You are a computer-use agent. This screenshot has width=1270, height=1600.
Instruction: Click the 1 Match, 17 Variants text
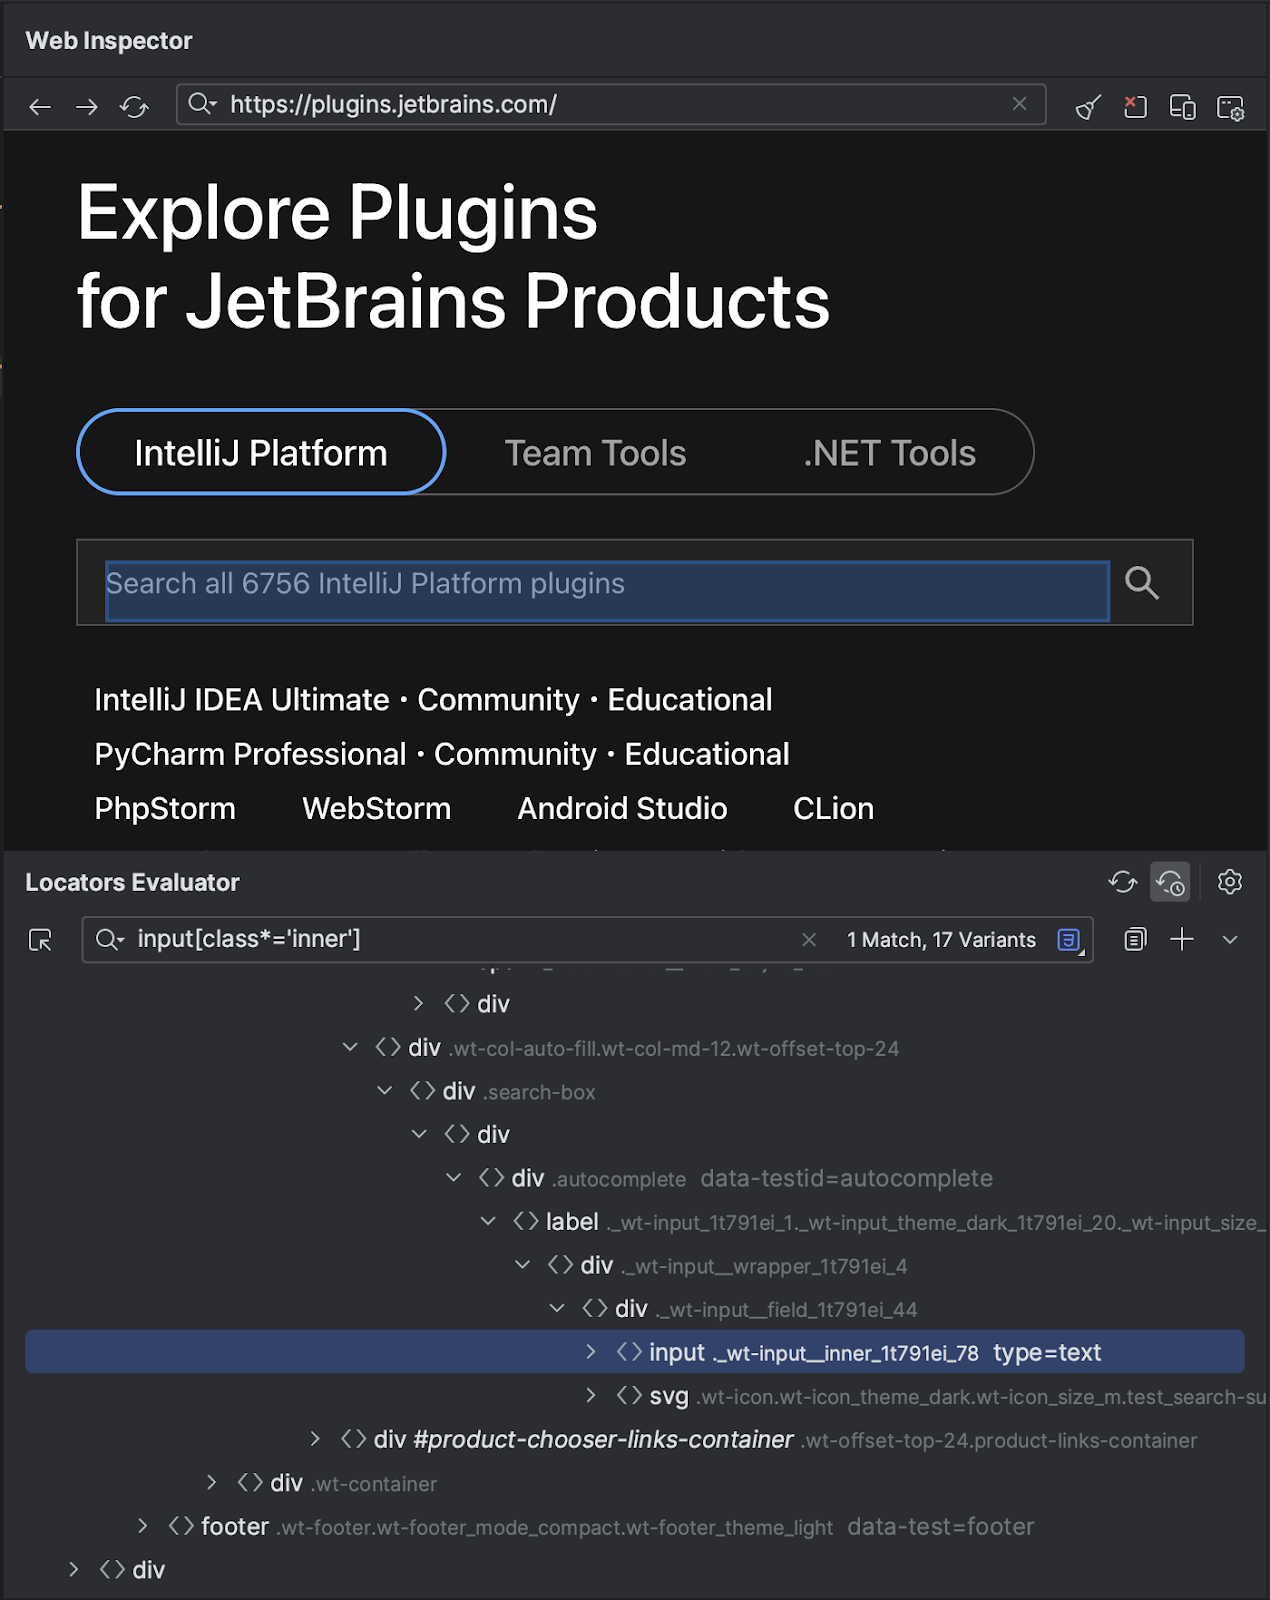pyautogui.click(x=941, y=940)
